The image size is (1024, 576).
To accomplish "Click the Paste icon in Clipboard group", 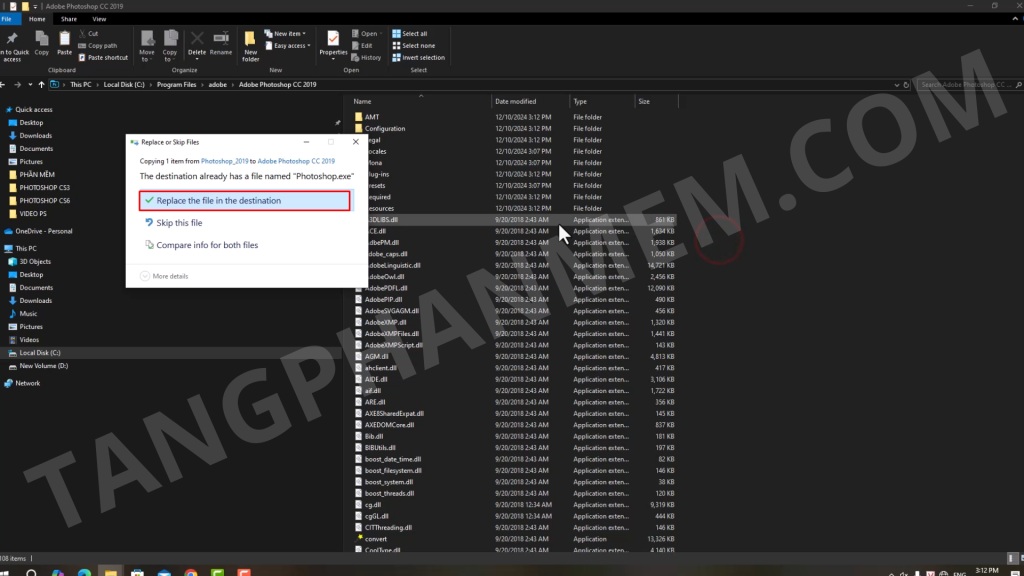I will (64, 43).
